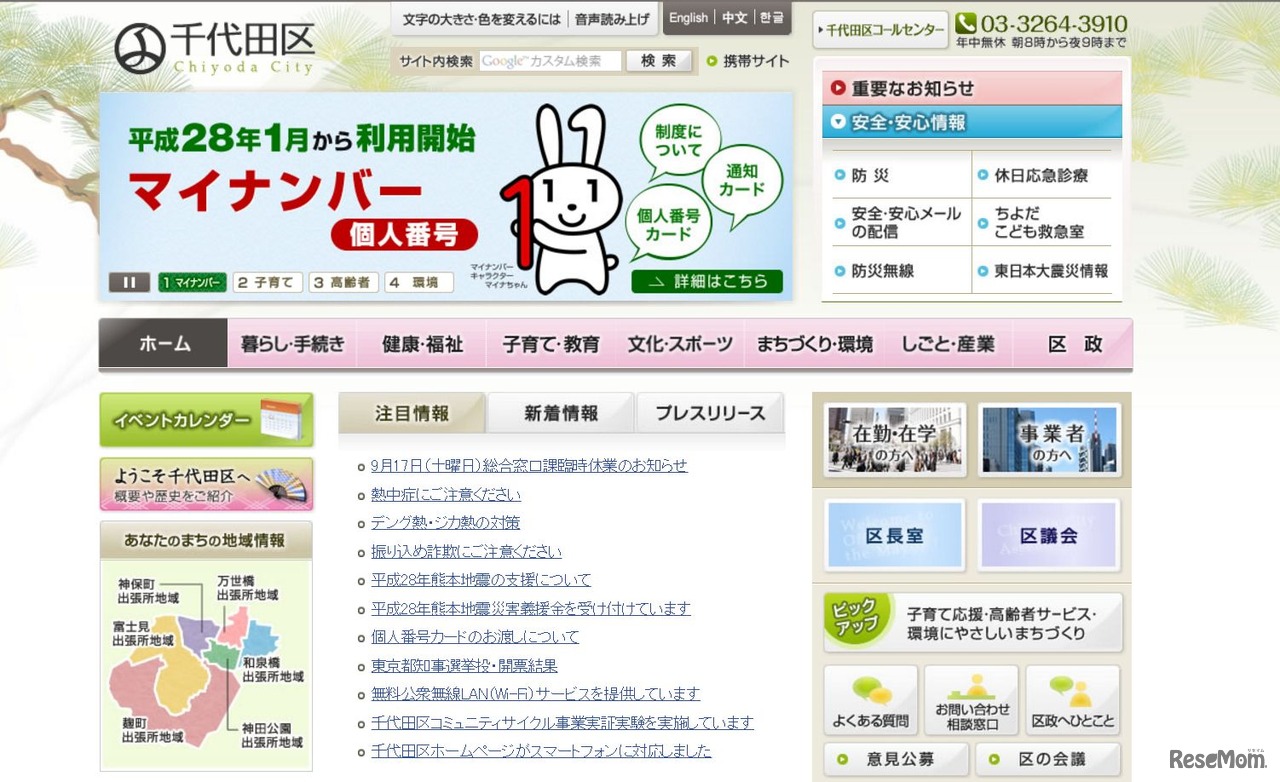Screen dimensions: 1280x782
Task: Show banner slide 2 子育て
Action: [x=268, y=282]
